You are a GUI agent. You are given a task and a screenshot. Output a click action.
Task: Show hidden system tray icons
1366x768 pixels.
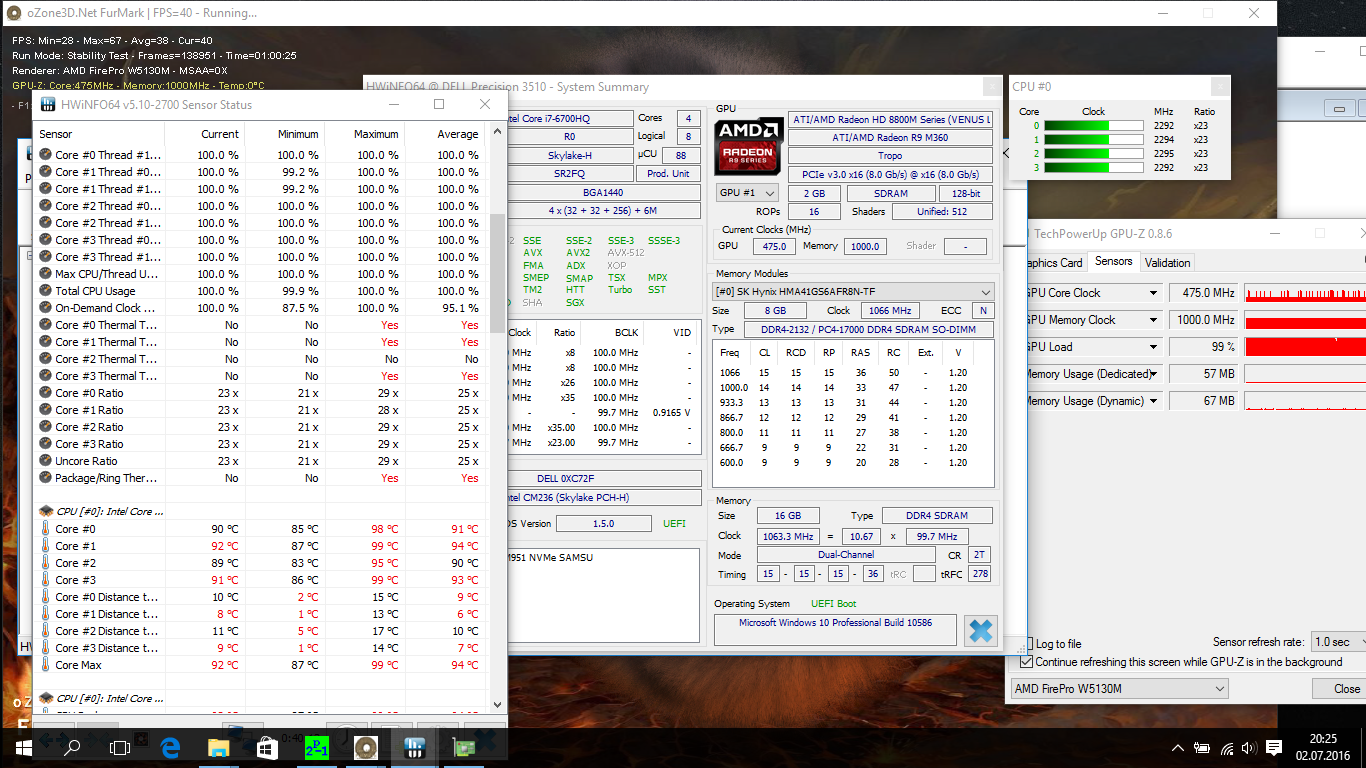pyautogui.click(x=1179, y=748)
